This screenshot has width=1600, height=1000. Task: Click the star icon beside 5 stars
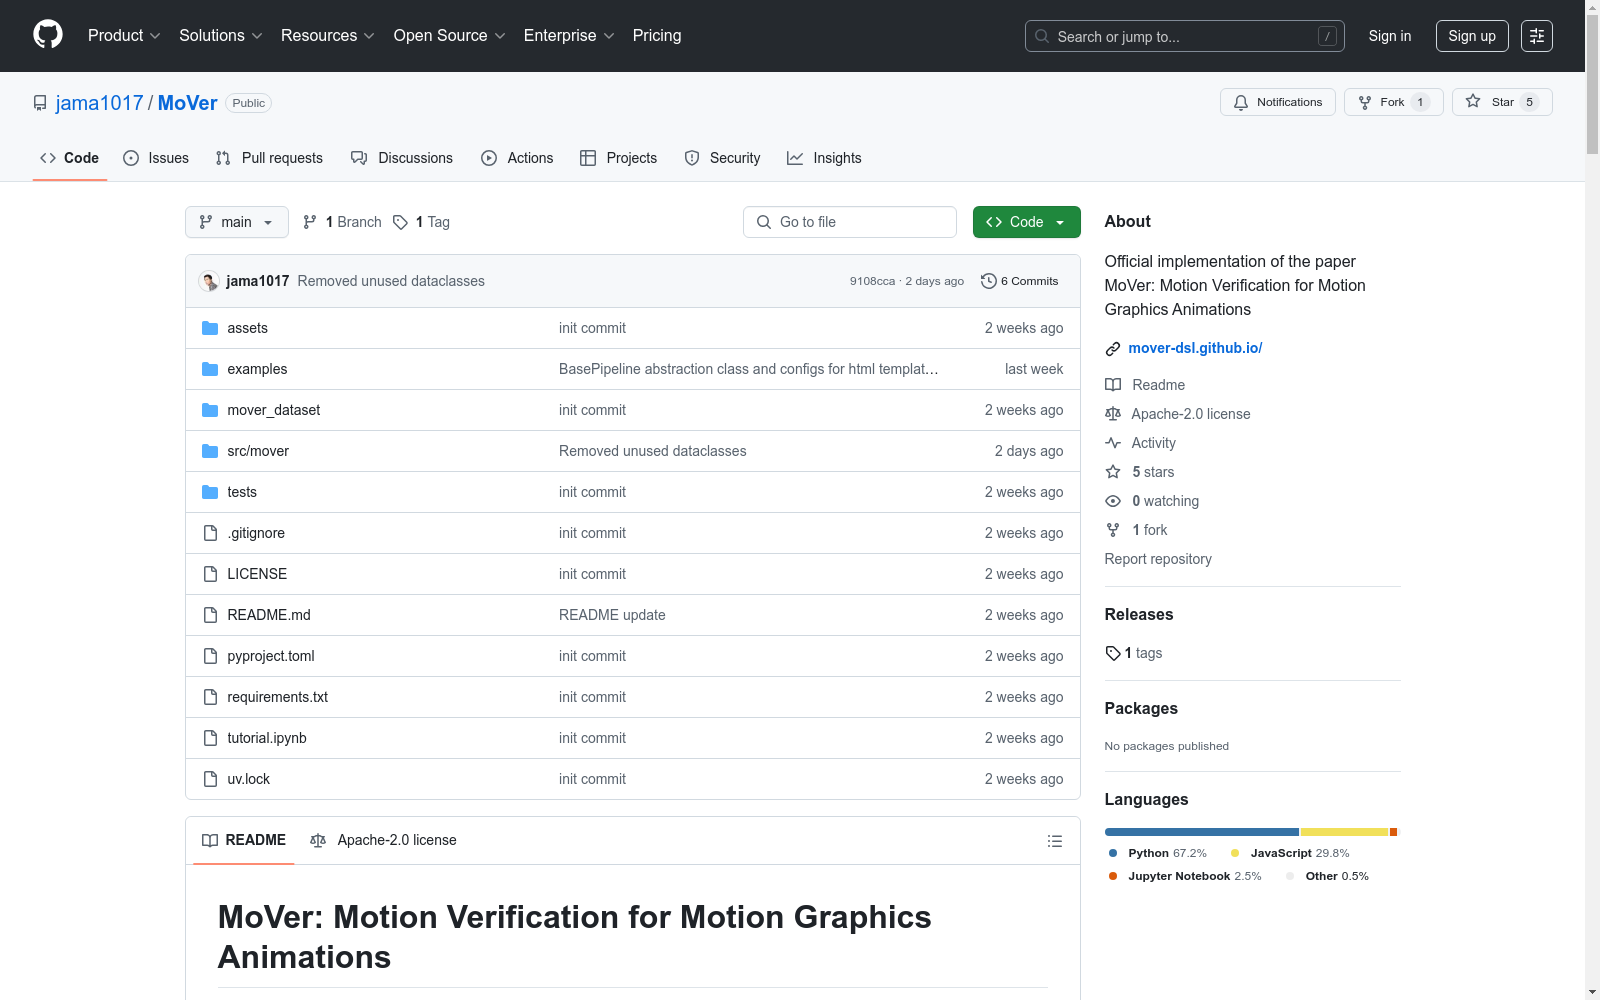click(x=1113, y=472)
